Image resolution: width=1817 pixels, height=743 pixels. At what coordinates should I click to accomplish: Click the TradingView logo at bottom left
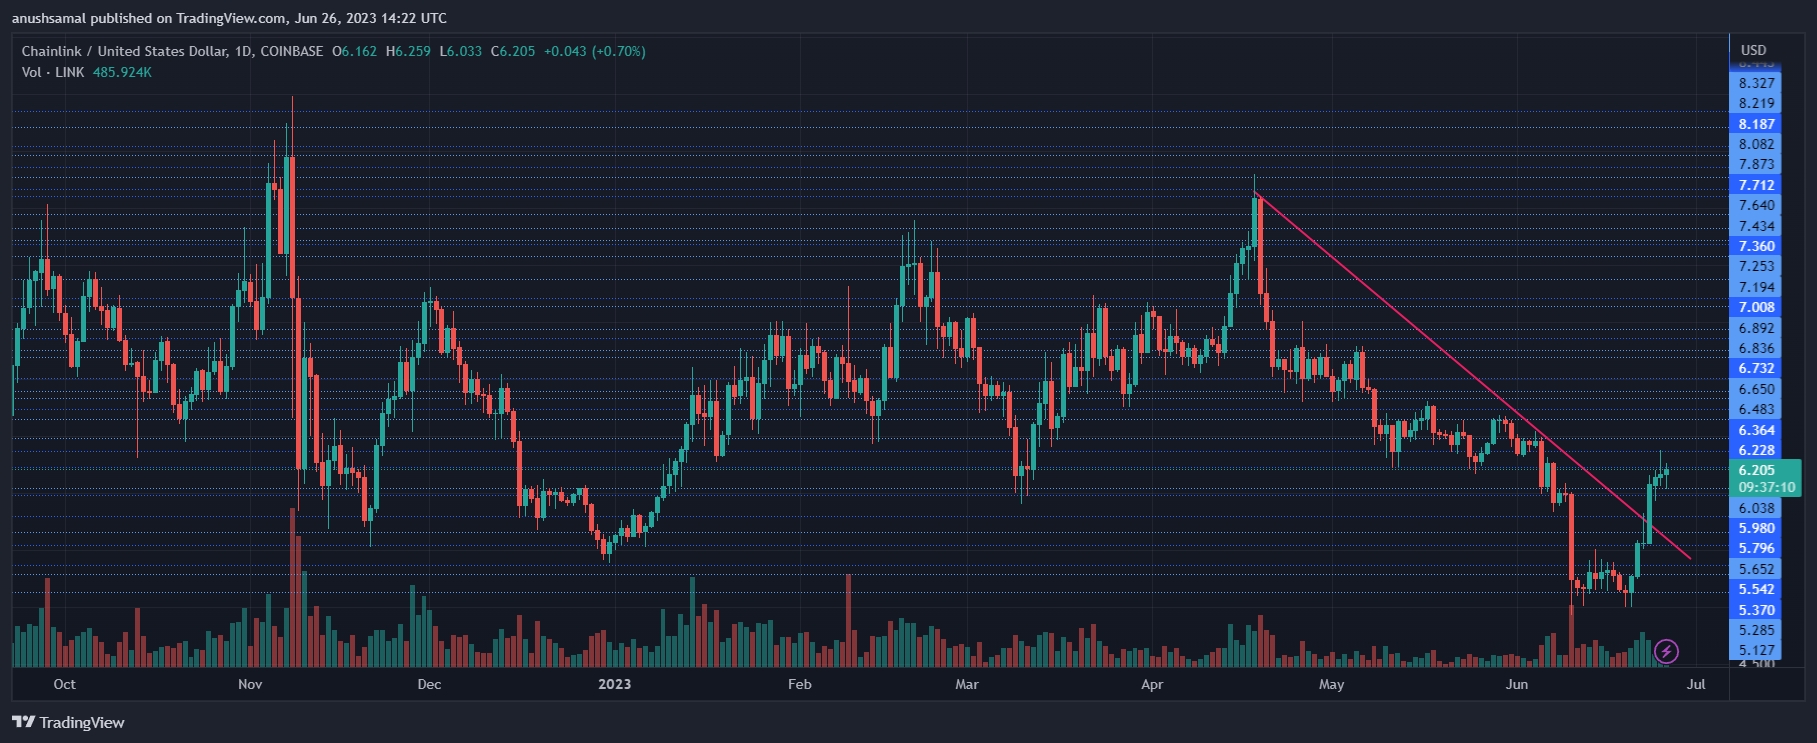click(x=68, y=722)
